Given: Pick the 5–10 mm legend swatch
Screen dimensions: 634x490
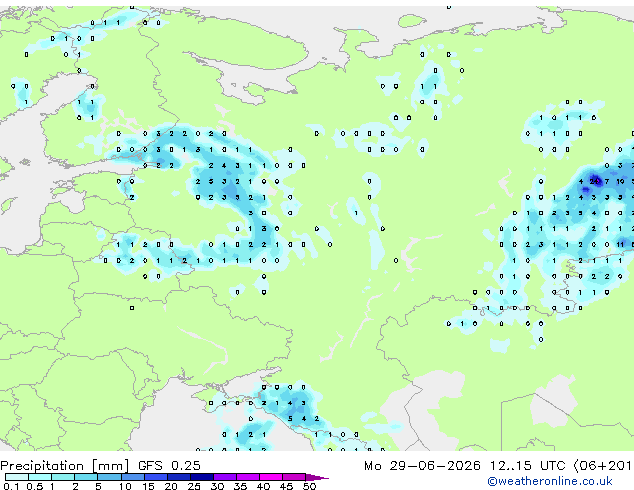Looking at the screenshot, I should (x=109, y=477).
